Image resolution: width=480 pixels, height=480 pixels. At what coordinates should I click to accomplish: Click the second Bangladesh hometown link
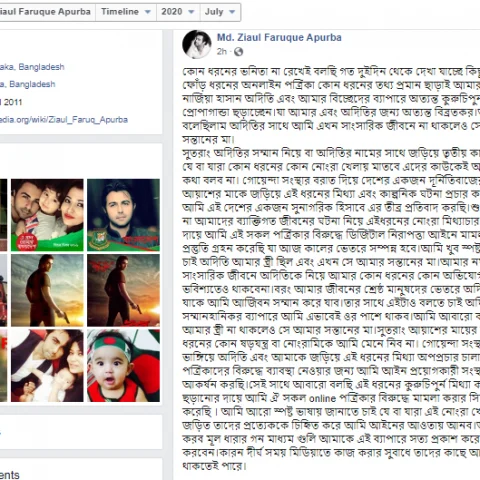28,84
